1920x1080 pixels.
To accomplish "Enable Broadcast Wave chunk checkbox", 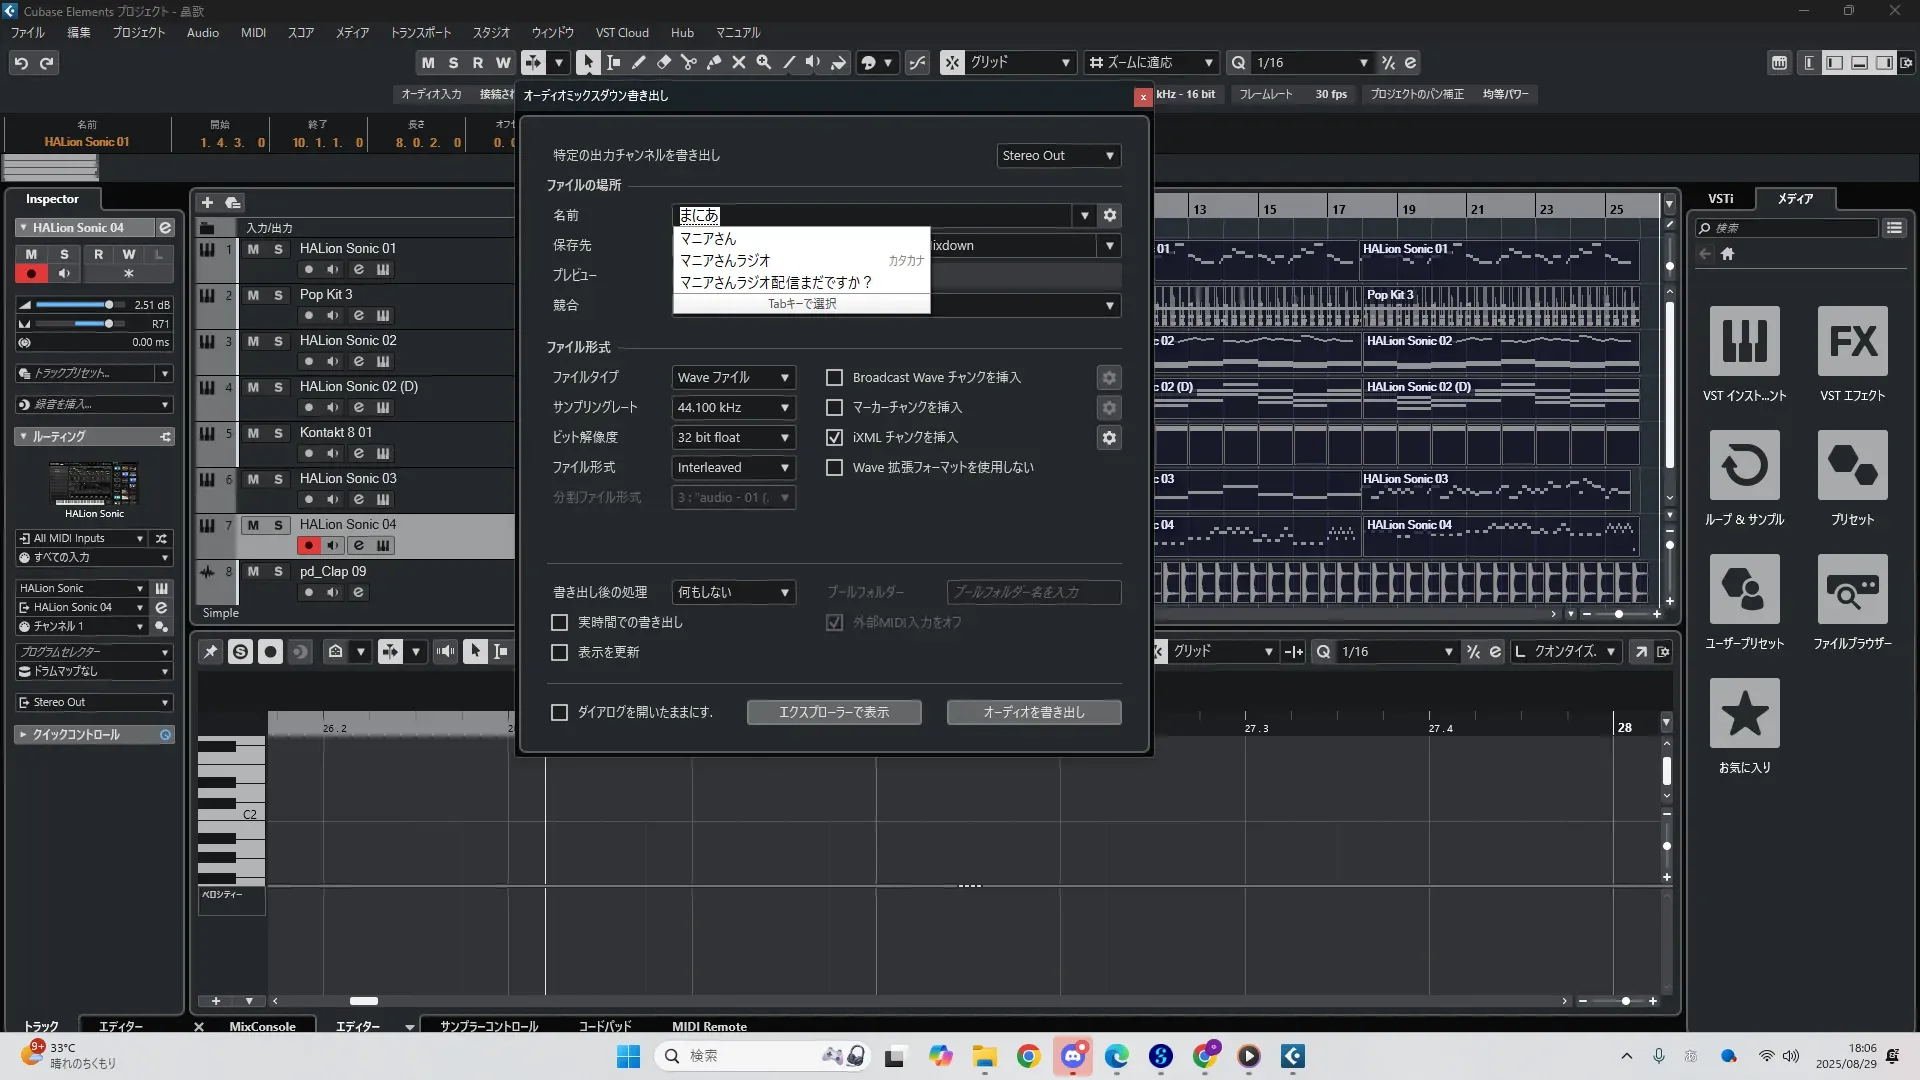I will [834, 378].
